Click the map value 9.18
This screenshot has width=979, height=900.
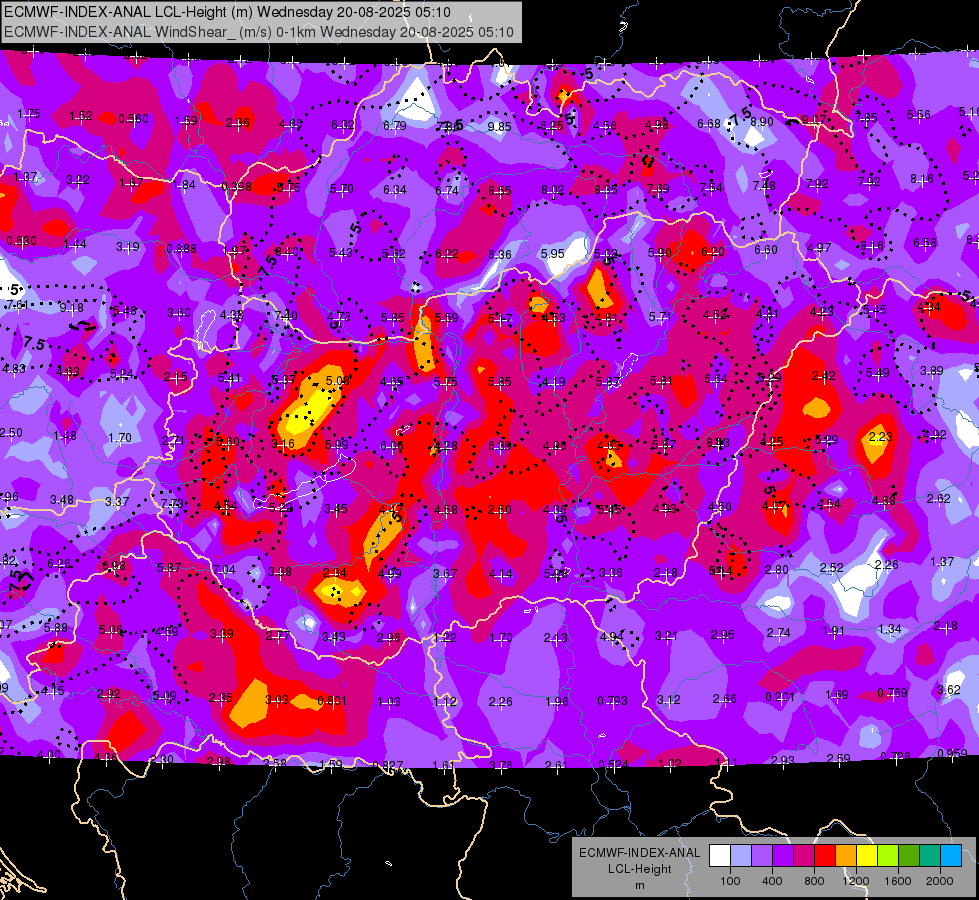(71, 308)
